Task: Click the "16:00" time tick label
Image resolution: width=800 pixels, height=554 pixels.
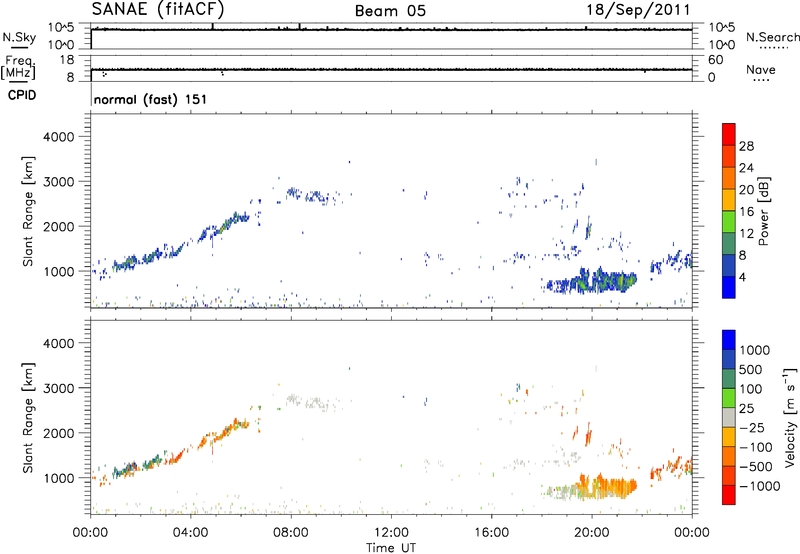Action: click(x=491, y=533)
